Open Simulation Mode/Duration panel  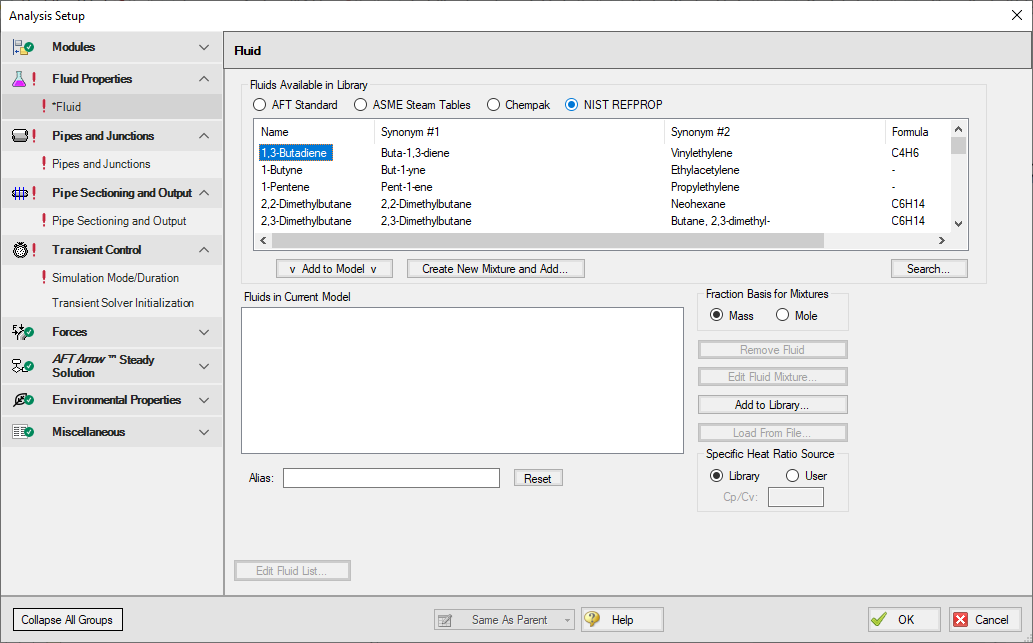[115, 278]
